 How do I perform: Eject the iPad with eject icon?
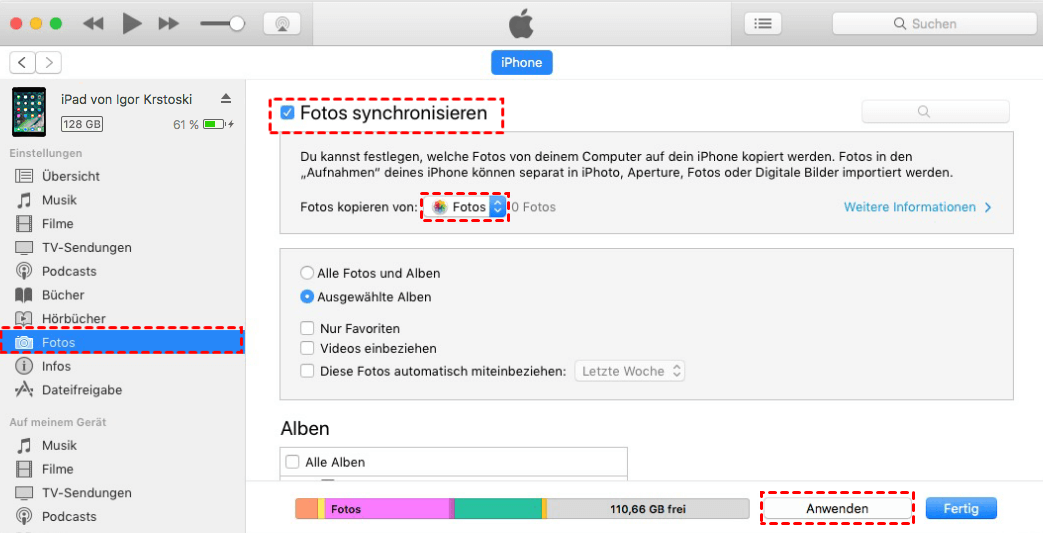(x=226, y=99)
